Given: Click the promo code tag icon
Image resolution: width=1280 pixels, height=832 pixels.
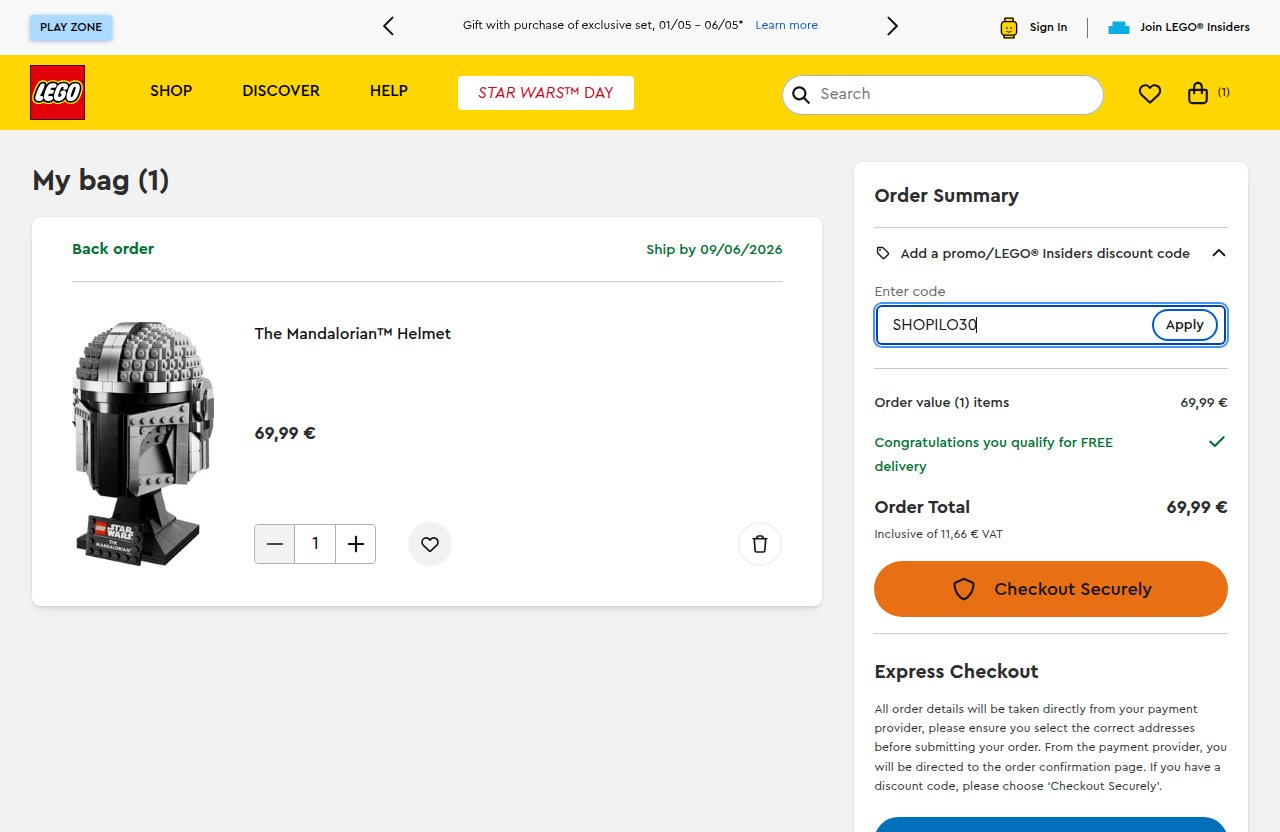Looking at the screenshot, I should click(883, 253).
